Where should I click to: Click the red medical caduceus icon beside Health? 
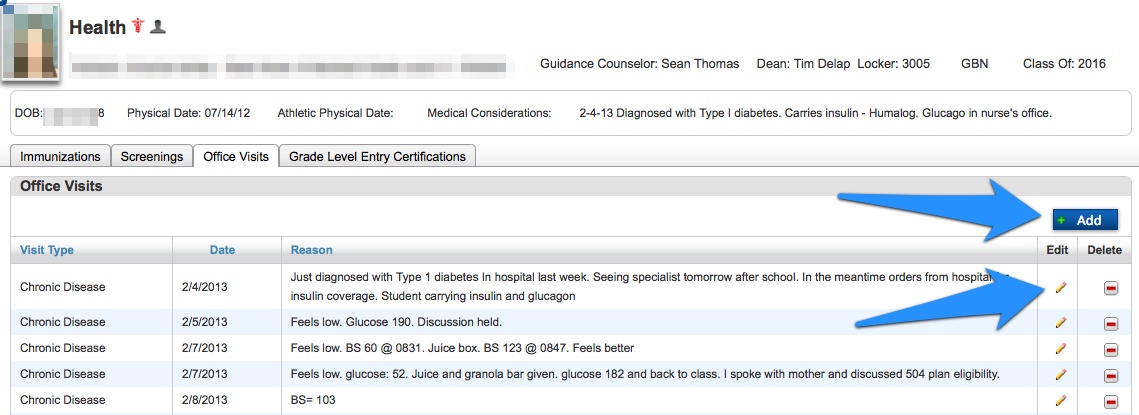138,28
